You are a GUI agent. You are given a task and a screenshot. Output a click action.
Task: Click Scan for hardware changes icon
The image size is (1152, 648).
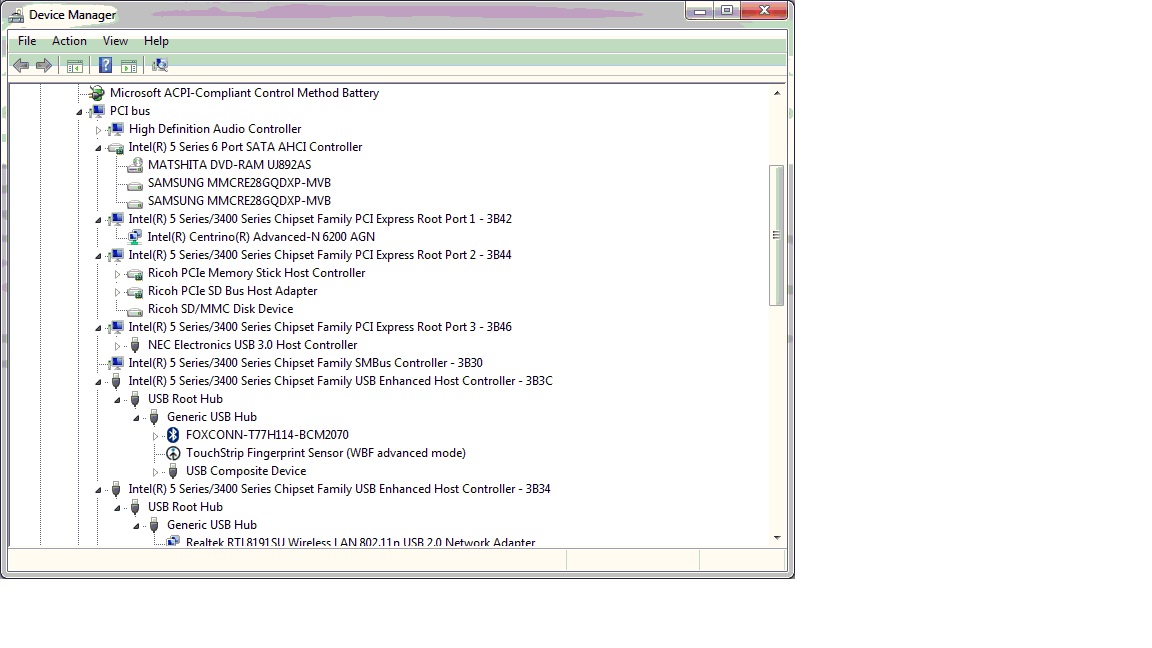coord(159,65)
